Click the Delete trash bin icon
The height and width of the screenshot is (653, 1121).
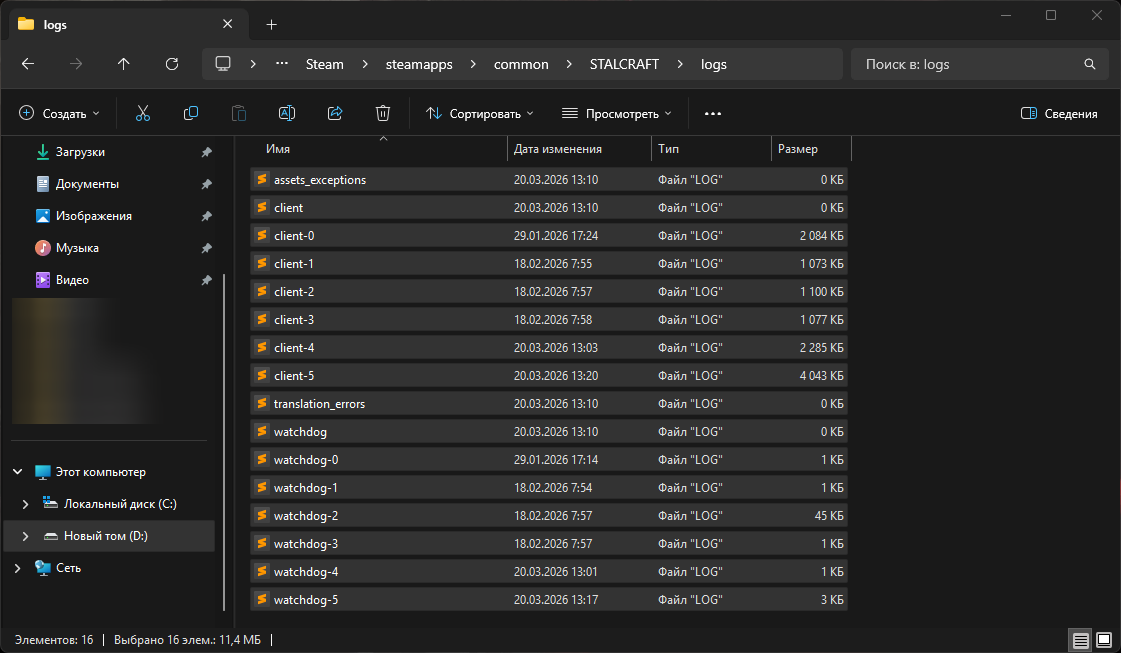[x=382, y=114]
